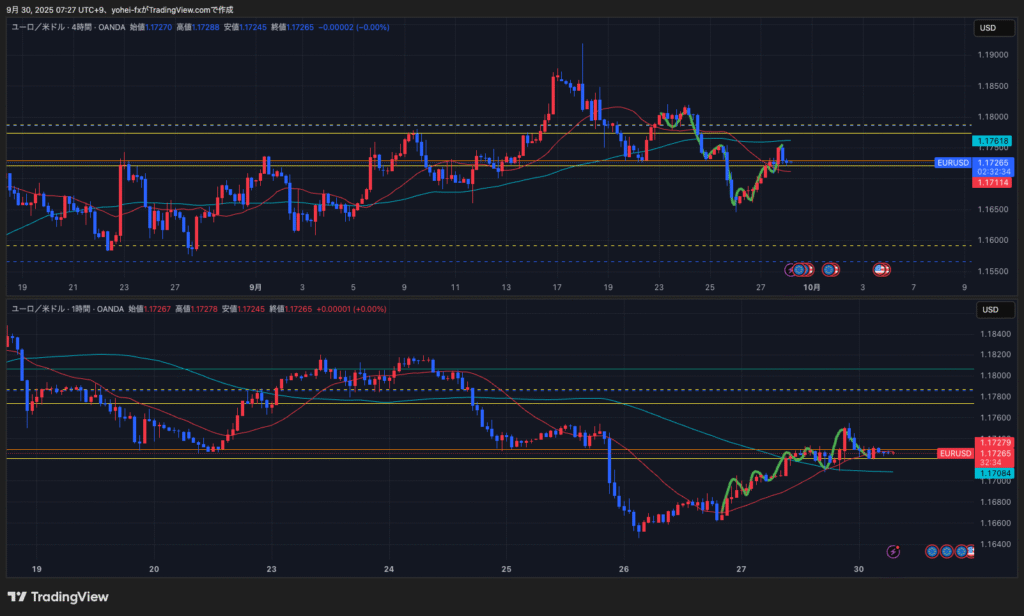Select the red EURUSD price label on lower chart
1024x616 pixels.
pyautogui.click(x=955, y=453)
